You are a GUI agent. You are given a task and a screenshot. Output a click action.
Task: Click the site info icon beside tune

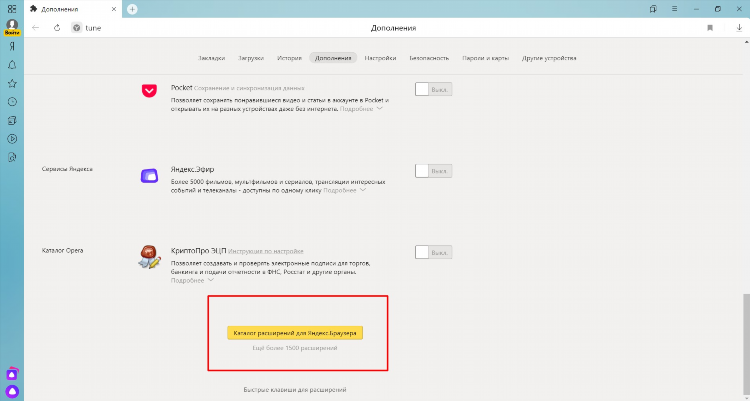pyautogui.click(x=77, y=28)
